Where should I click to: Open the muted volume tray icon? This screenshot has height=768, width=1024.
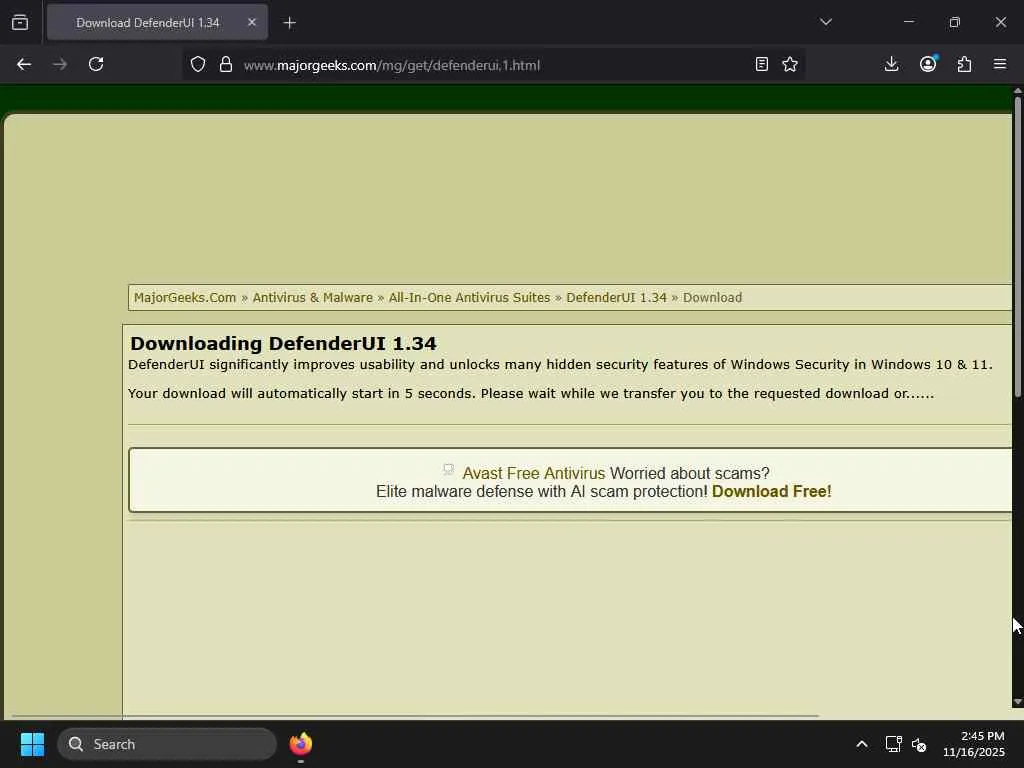click(x=919, y=744)
